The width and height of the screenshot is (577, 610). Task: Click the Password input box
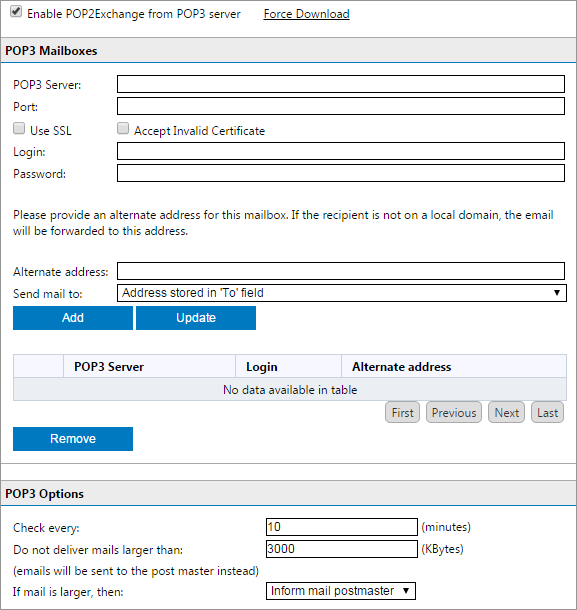pos(341,173)
